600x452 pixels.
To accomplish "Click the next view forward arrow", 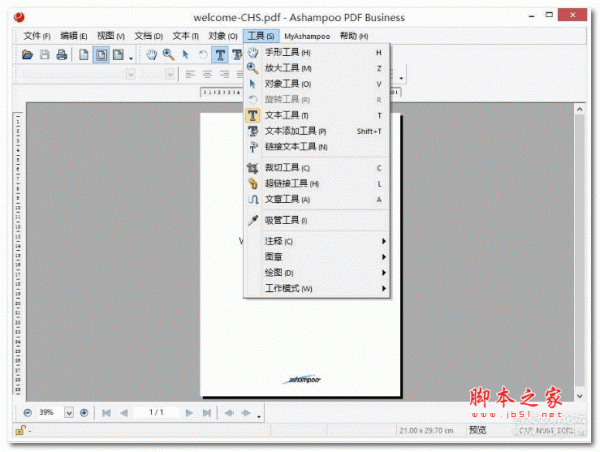I will (x=246, y=413).
